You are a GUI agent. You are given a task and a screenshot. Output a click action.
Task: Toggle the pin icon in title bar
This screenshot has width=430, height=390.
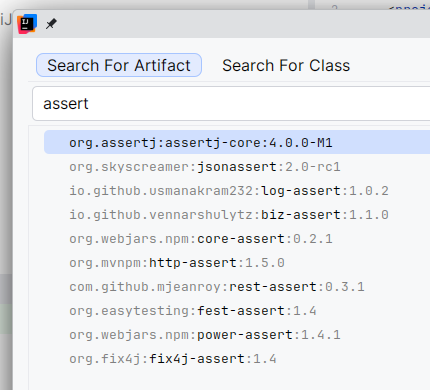point(51,24)
